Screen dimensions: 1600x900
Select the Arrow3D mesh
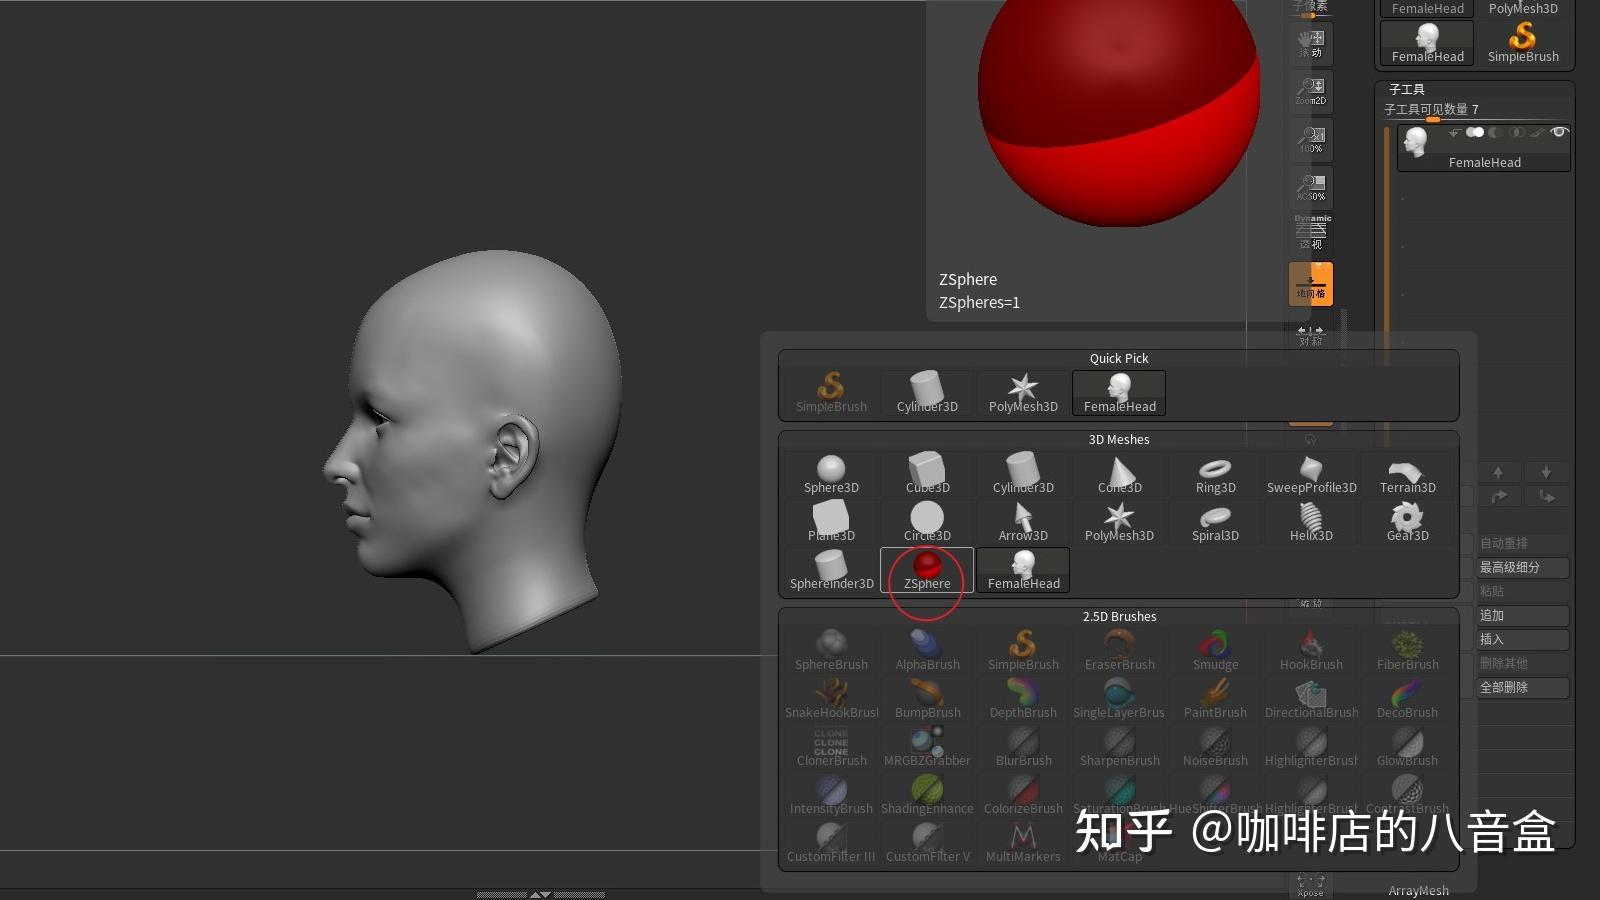(1023, 522)
